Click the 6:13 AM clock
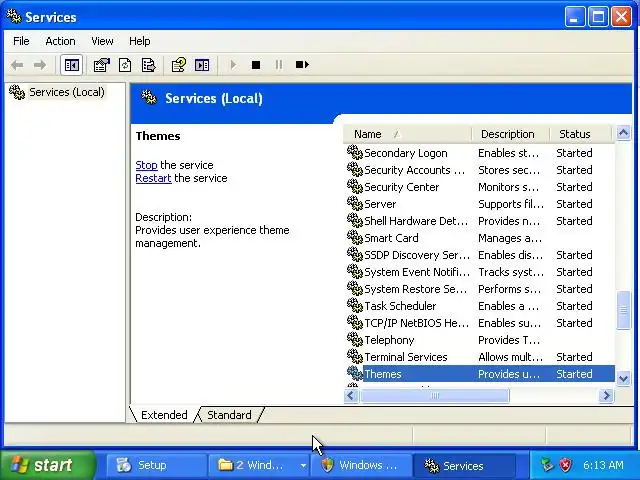Image resolution: width=640 pixels, height=480 pixels. pyautogui.click(x=603, y=465)
